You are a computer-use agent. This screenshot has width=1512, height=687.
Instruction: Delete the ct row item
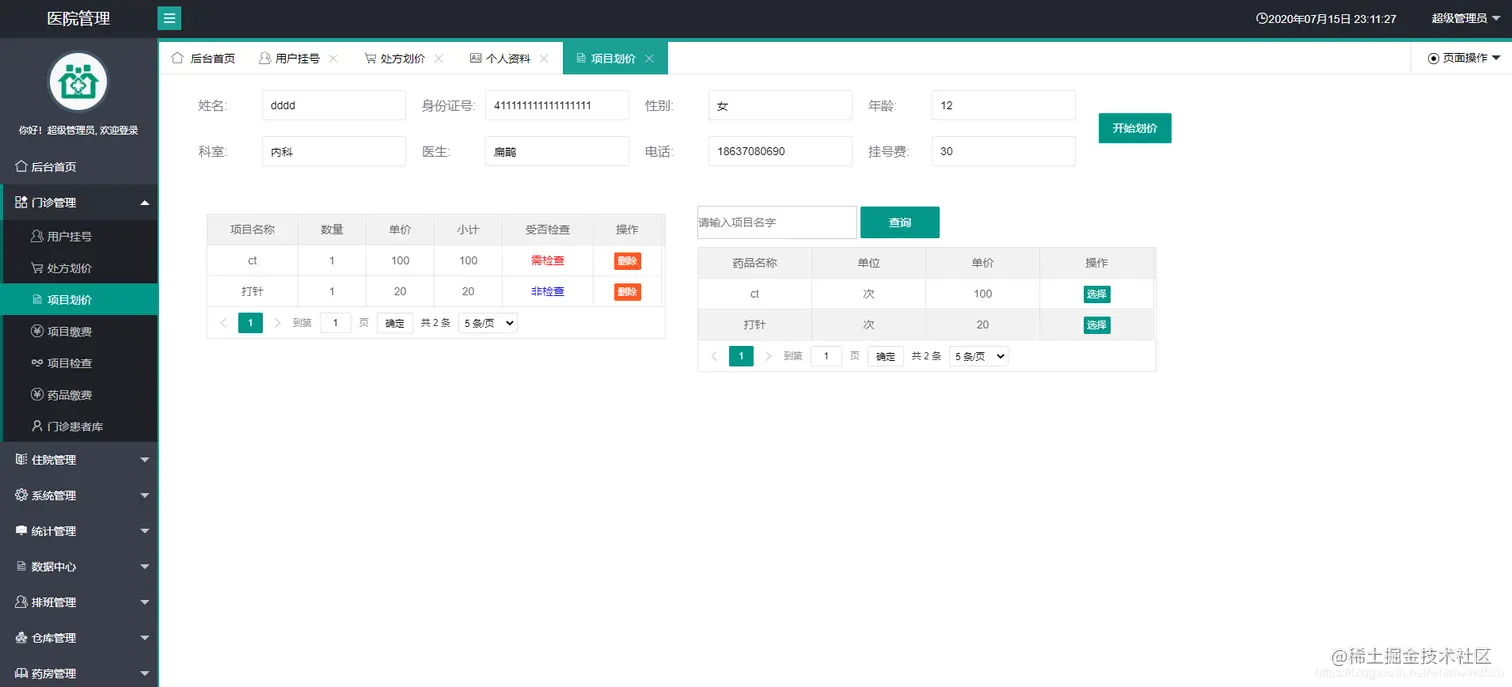pos(627,260)
